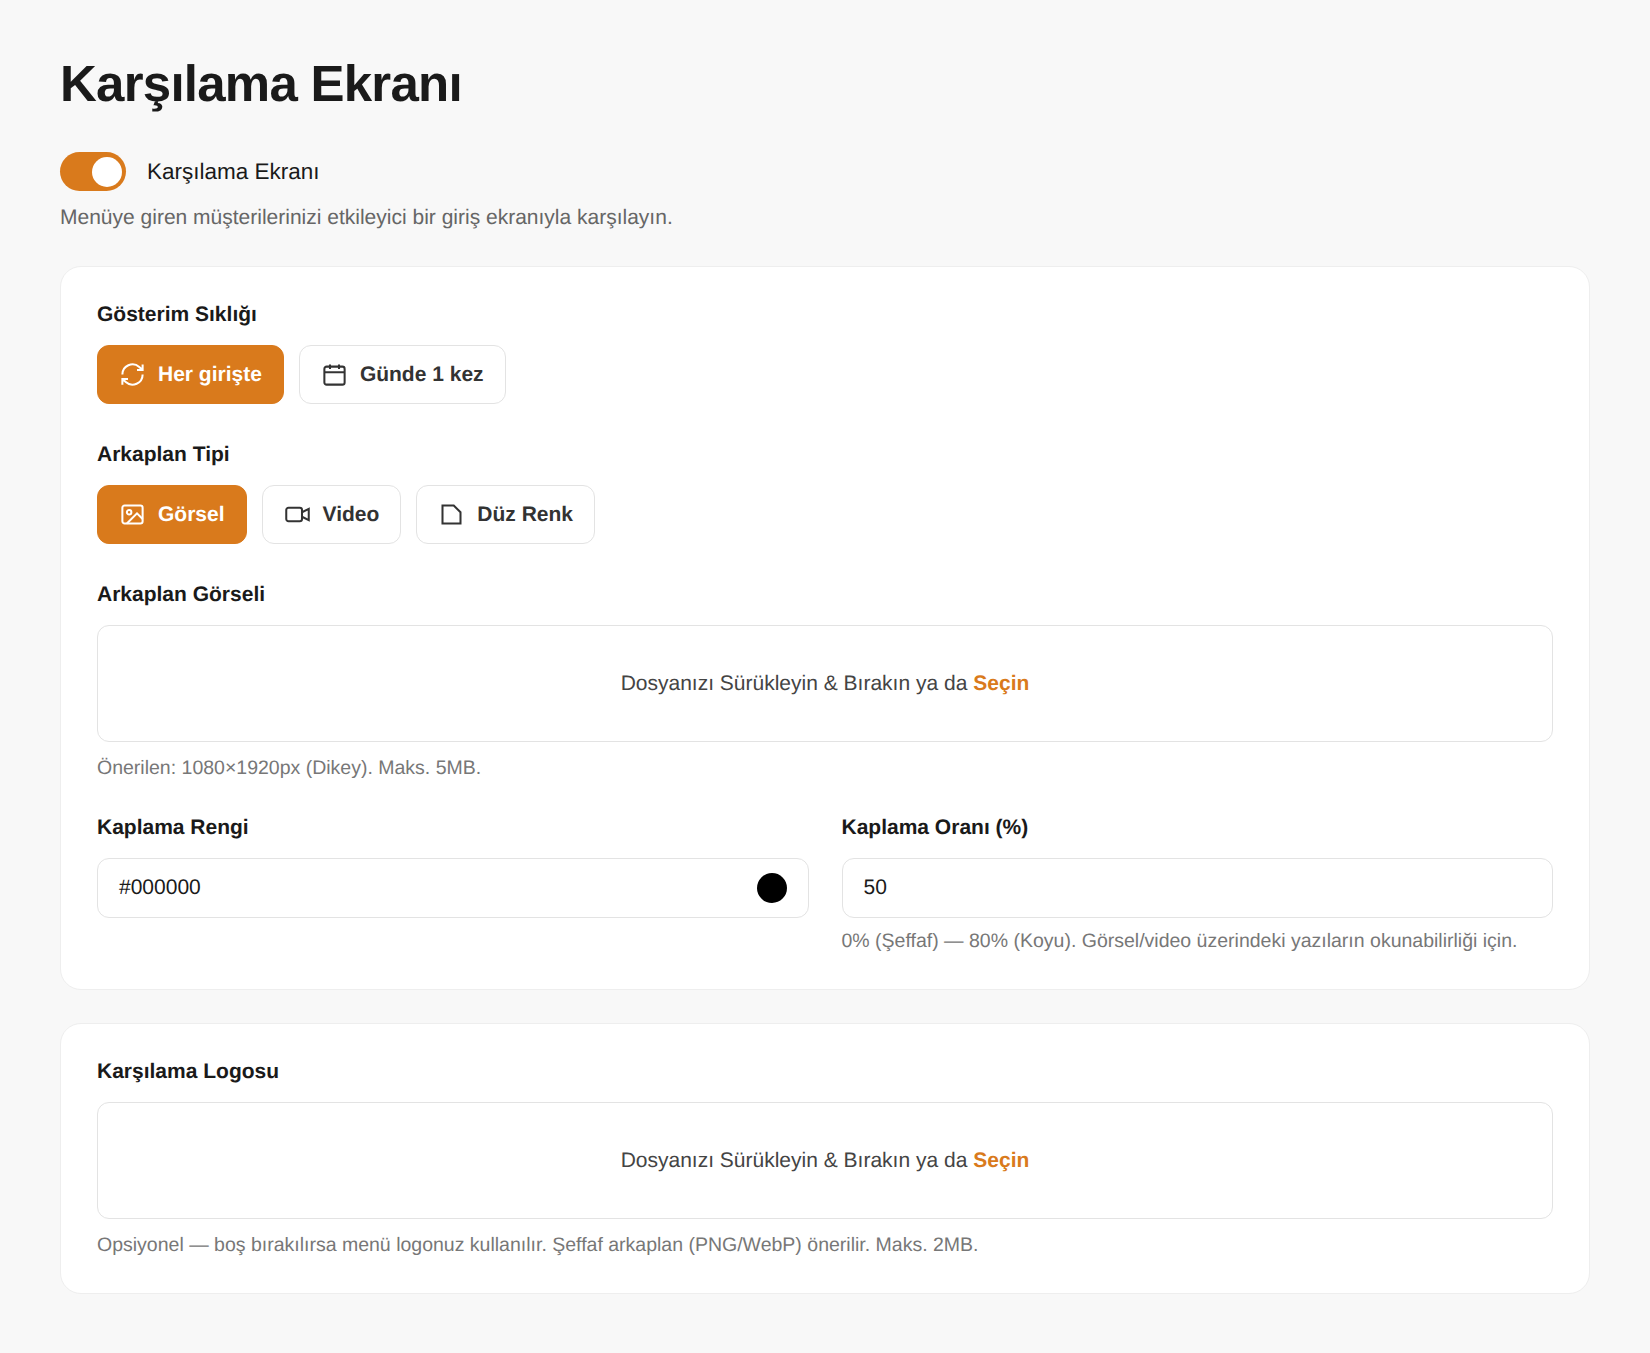Click the Kaplama Rengi label

pos(172,827)
